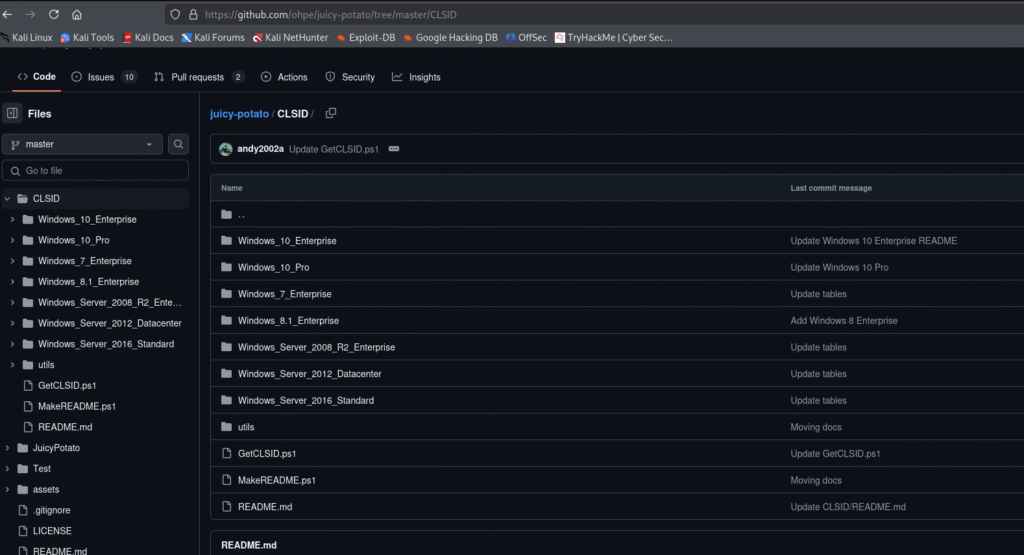This screenshot has height=555, width=1024.
Task: Collapse the file tree sidebar panel icon
Action: (x=12, y=114)
